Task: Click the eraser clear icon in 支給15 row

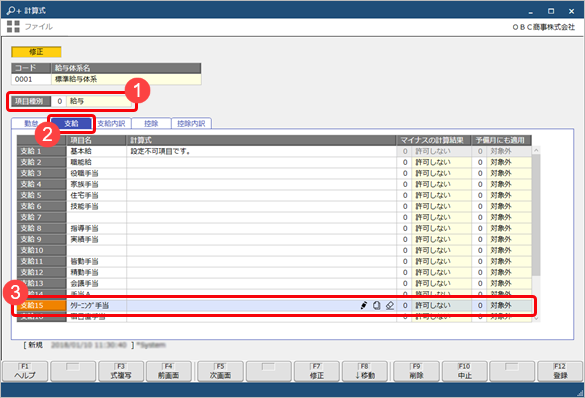Action: [390, 305]
